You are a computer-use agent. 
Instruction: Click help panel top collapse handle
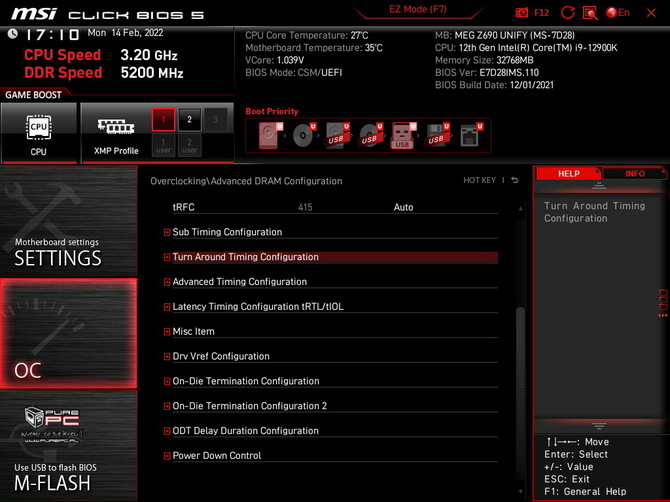point(599,186)
